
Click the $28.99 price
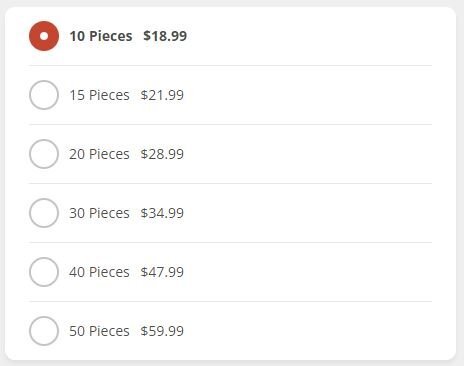pos(162,154)
